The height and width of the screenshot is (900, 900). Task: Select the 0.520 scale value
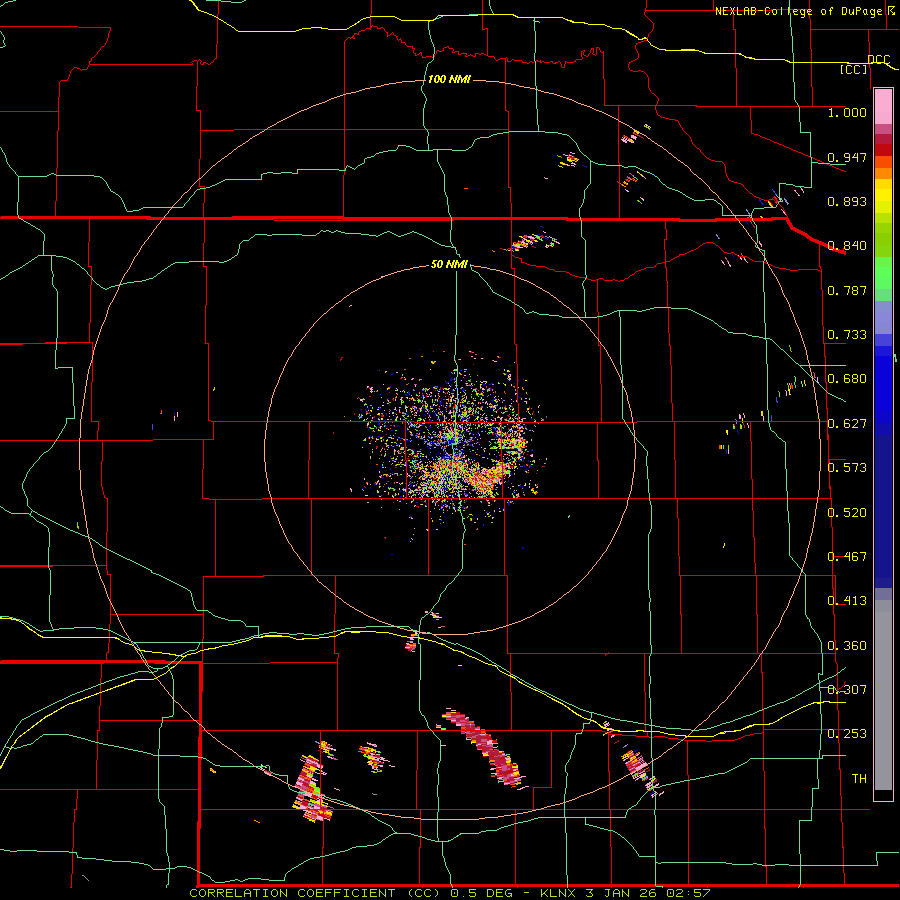pyautogui.click(x=847, y=513)
